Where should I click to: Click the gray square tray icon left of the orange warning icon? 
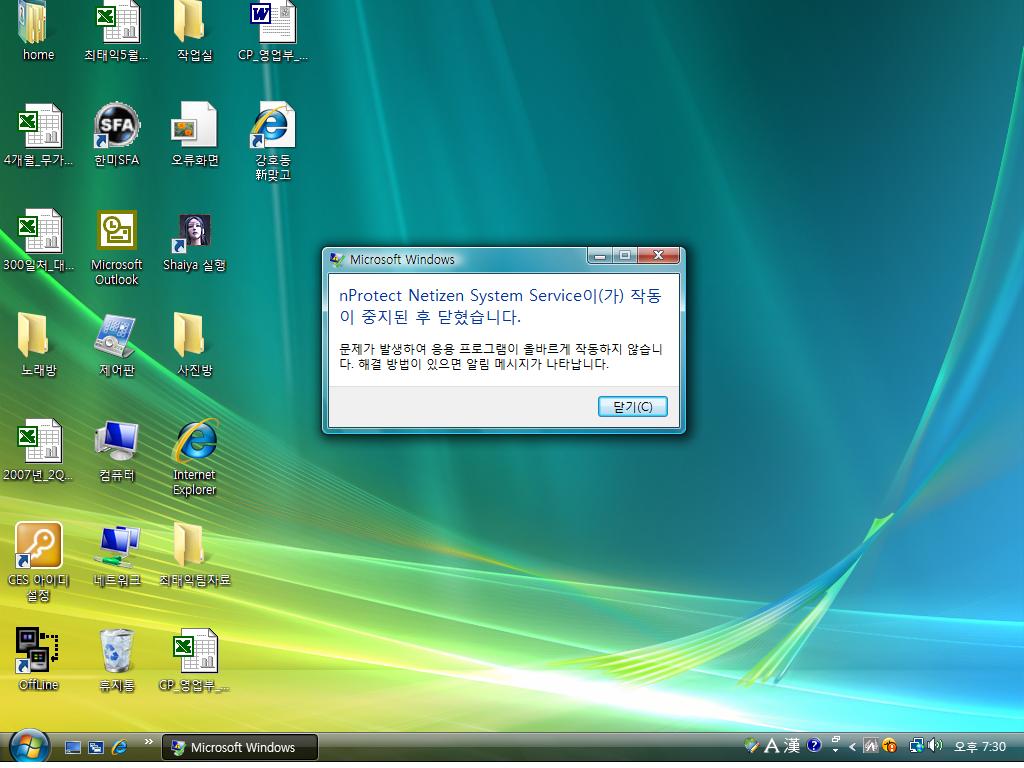point(871,746)
